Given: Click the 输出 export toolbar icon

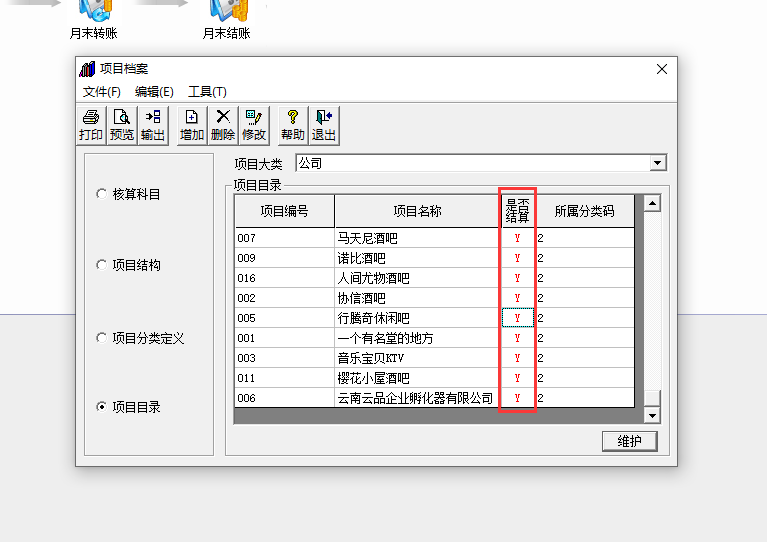Looking at the screenshot, I should pos(153,125).
